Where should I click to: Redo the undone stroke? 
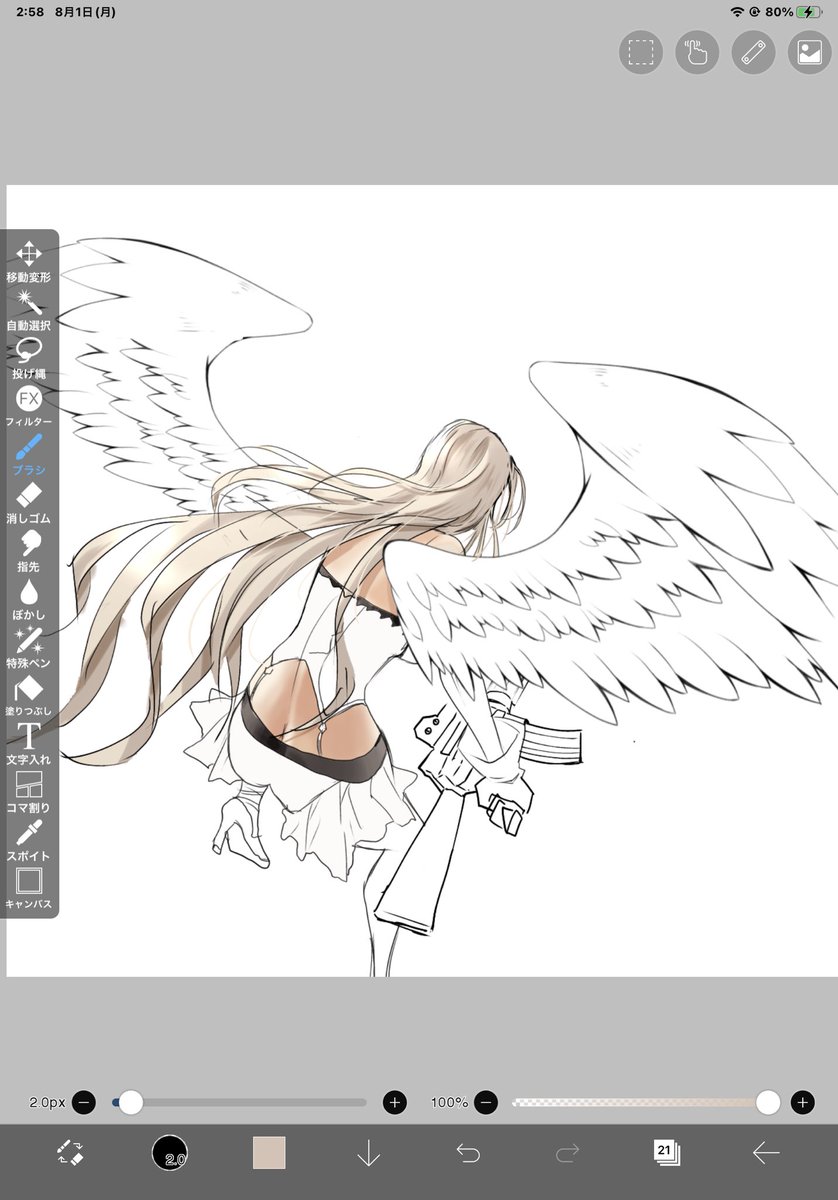pos(567,1153)
